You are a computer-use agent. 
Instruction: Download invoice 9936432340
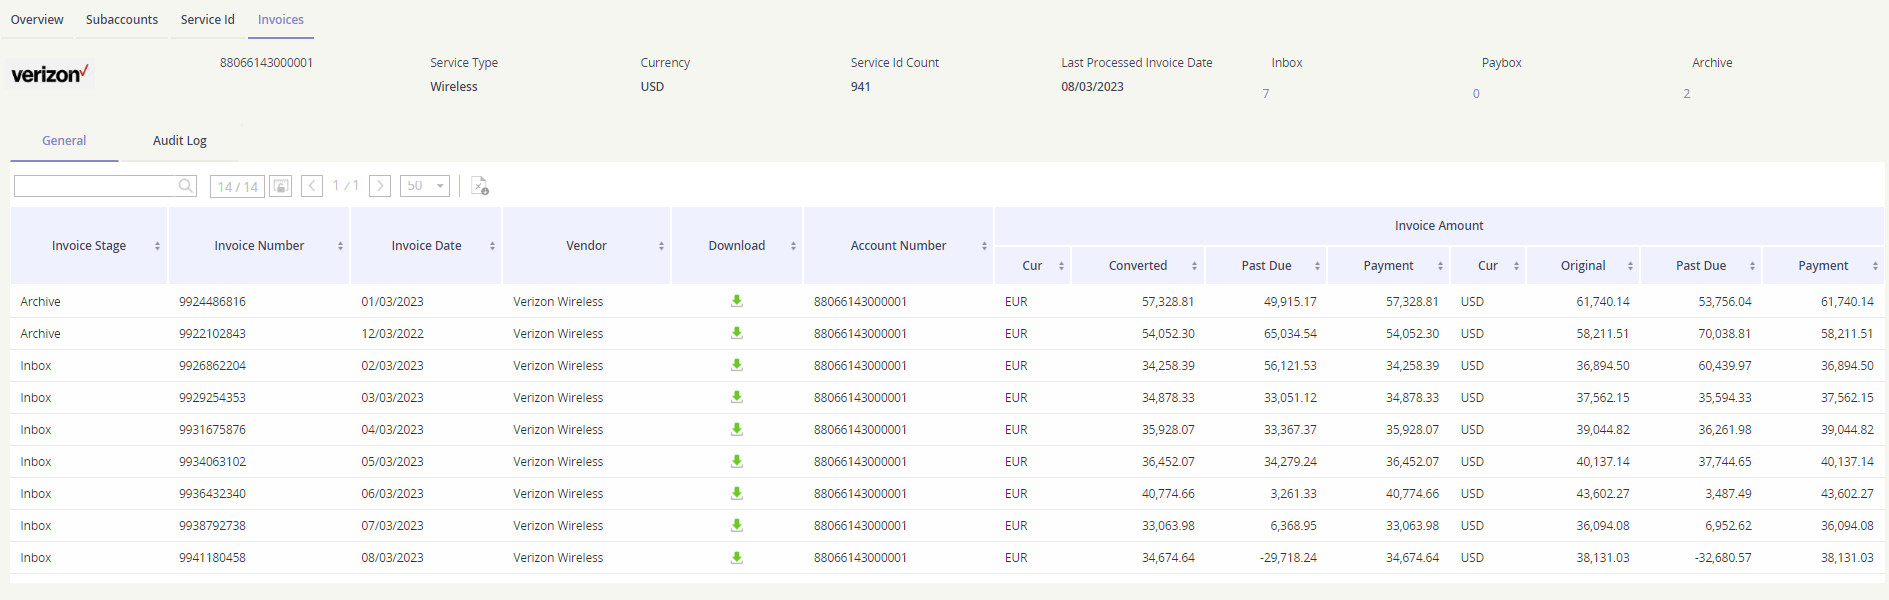coord(737,493)
